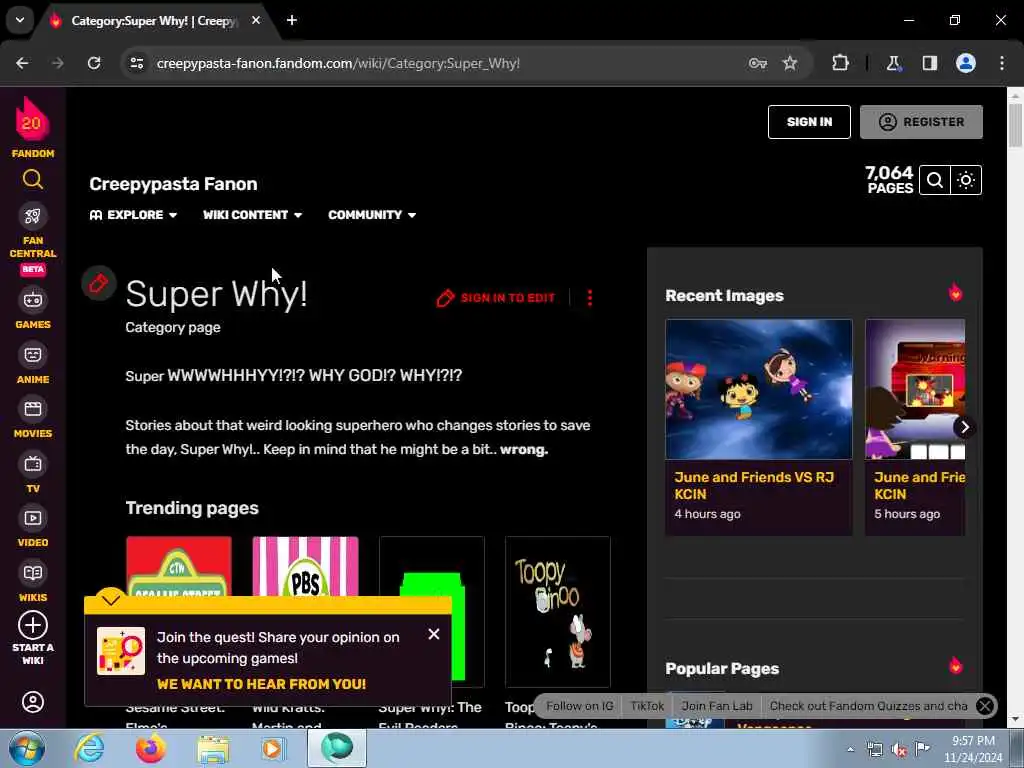Open the media player taskbar icon
This screenshot has height=768, width=1024.
(274, 748)
